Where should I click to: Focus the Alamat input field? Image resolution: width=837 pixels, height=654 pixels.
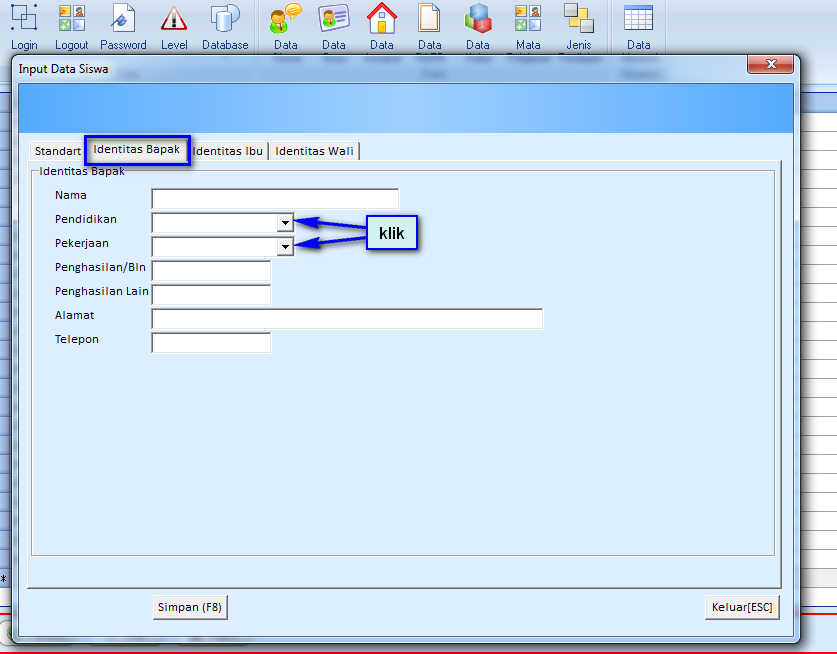click(347, 319)
